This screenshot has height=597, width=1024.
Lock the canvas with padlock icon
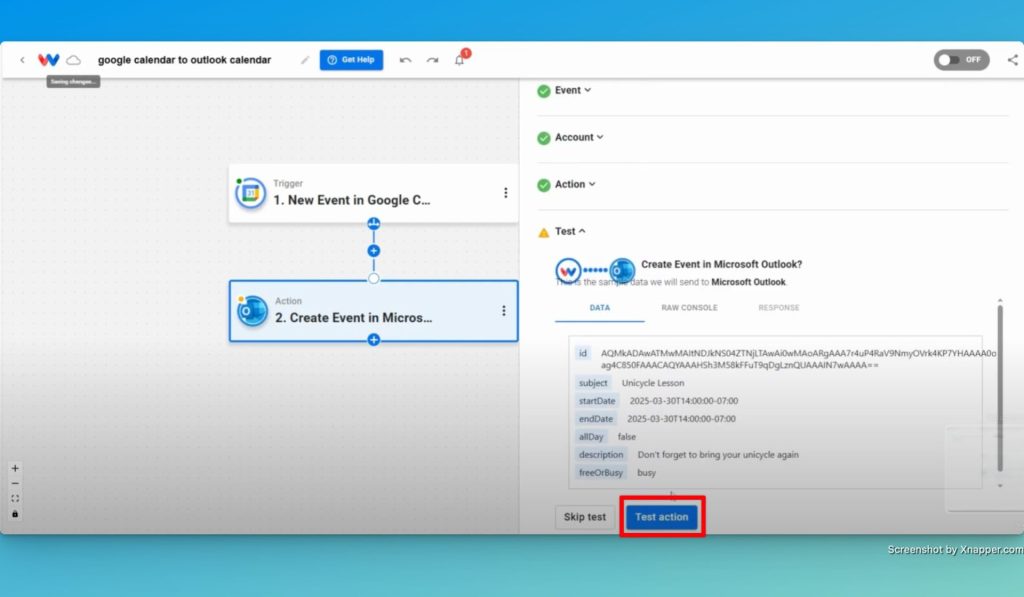coord(15,514)
